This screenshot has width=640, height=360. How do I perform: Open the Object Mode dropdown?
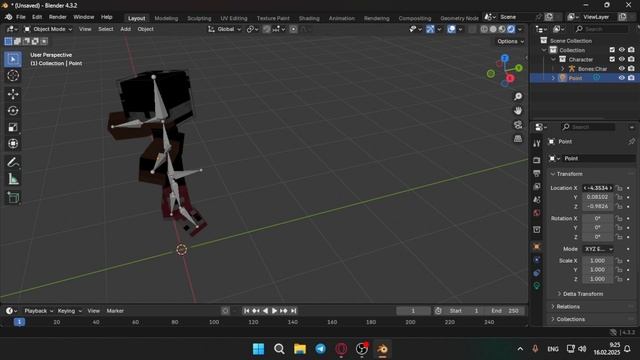tap(48, 29)
